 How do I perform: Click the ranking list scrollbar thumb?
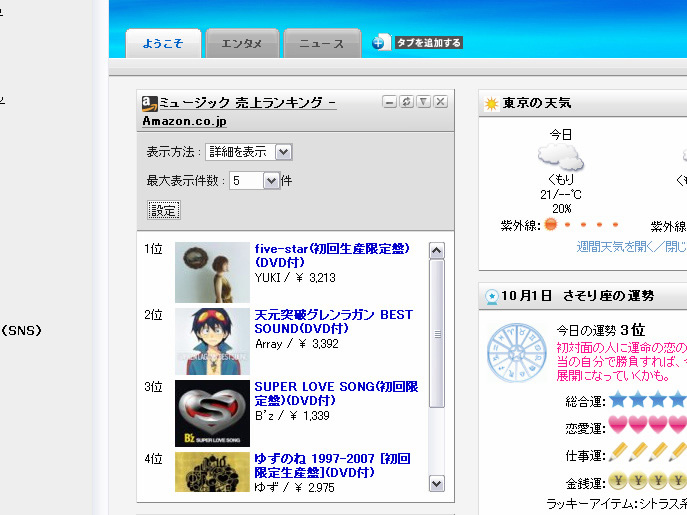pyautogui.click(x=436, y=334)
